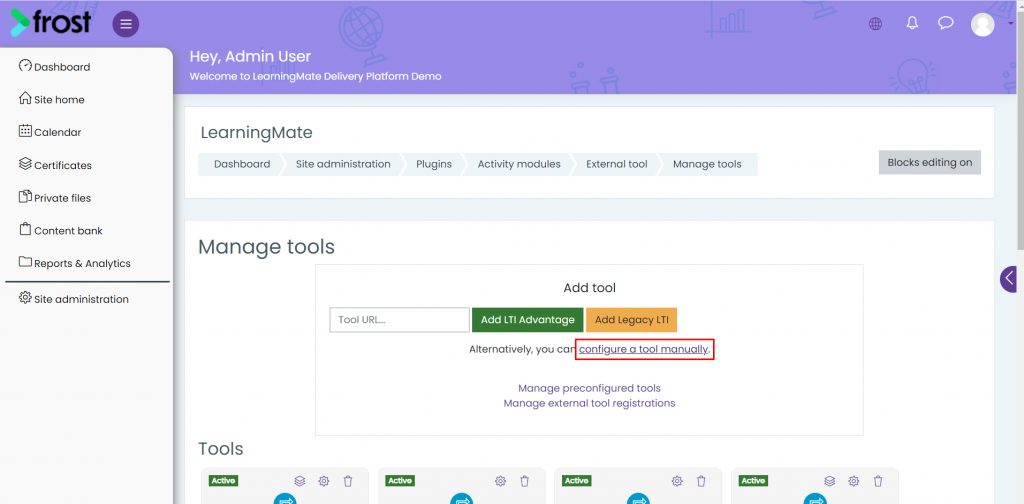Click the page vertical scrollbar
The height and width of the screenshot is (504, 1024).
tap(1019, 131)
